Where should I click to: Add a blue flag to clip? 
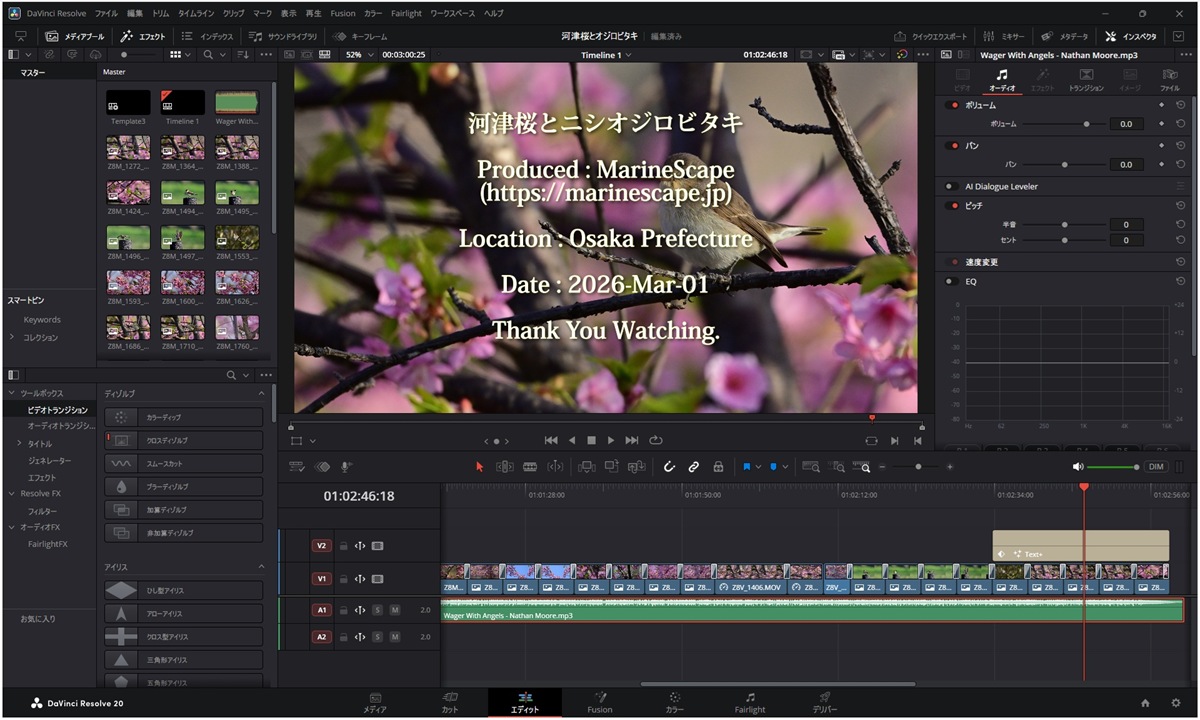click(x=746, y=467)
